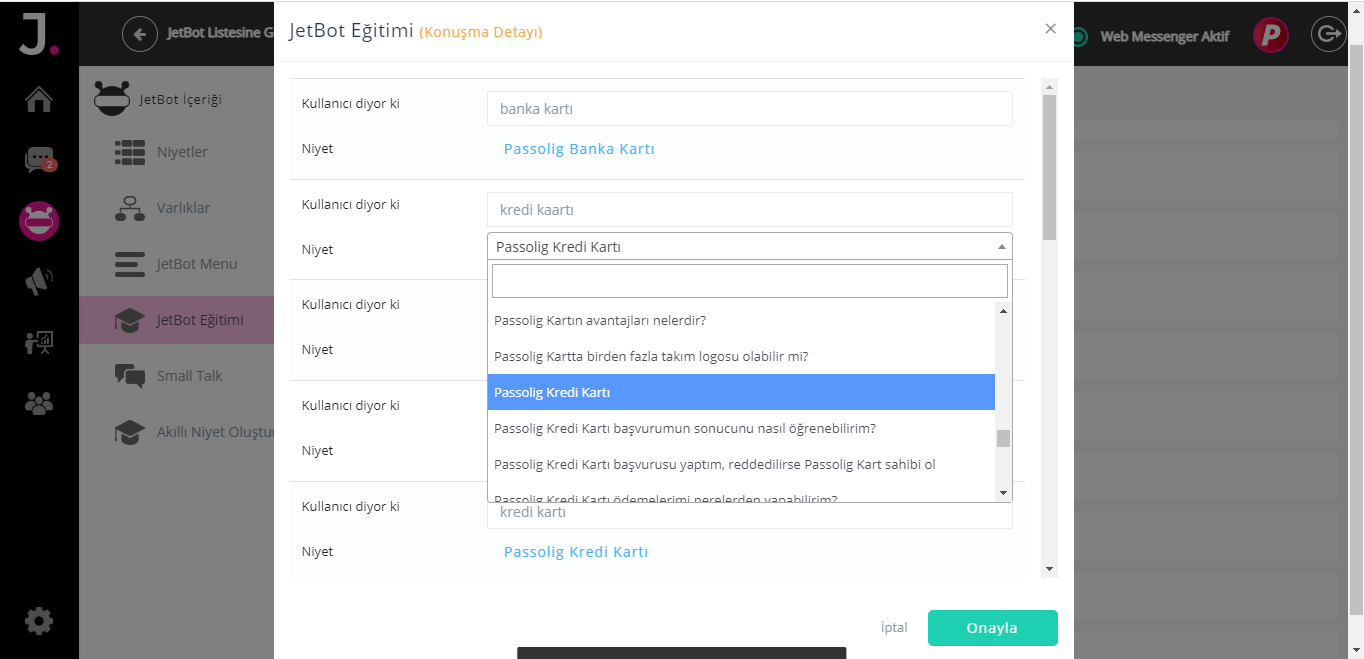Open settings gear in sidebar
This screenshot has width=1364, height=659.
(39, 621)
